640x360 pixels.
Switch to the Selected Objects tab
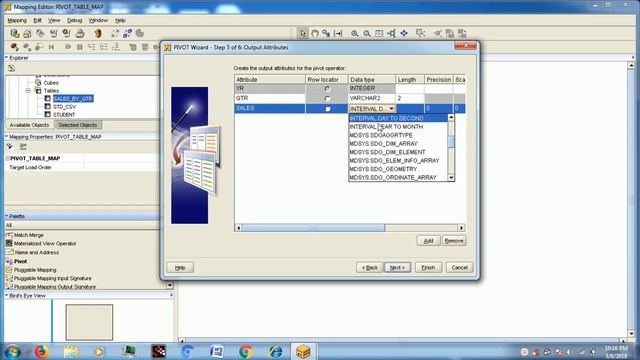pyautogui.click(x=78, y=125)
